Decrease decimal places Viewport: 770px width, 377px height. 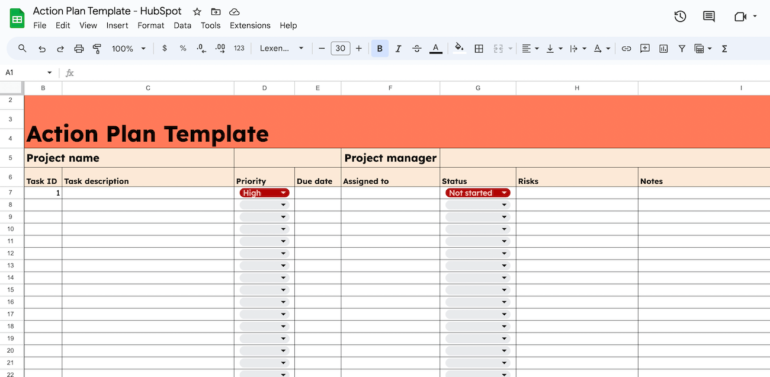pos(201,49)
